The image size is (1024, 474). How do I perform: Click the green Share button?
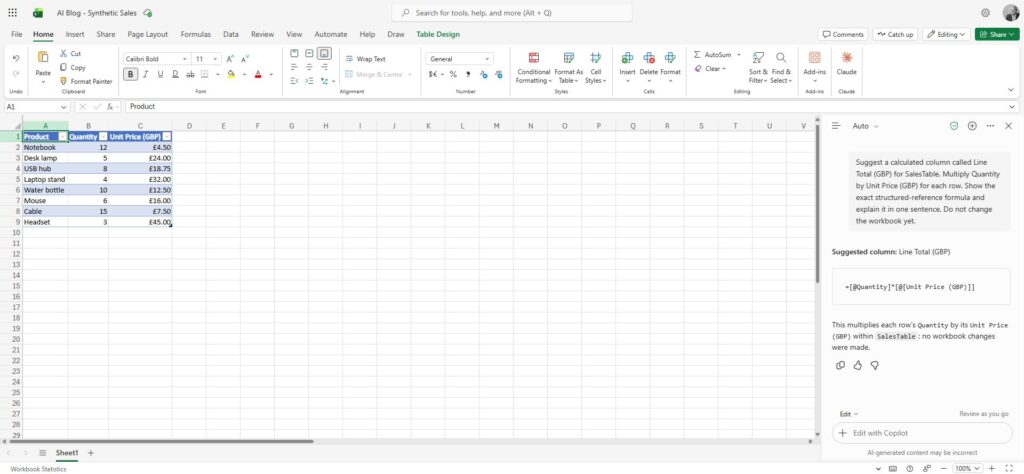click(997, 34)
